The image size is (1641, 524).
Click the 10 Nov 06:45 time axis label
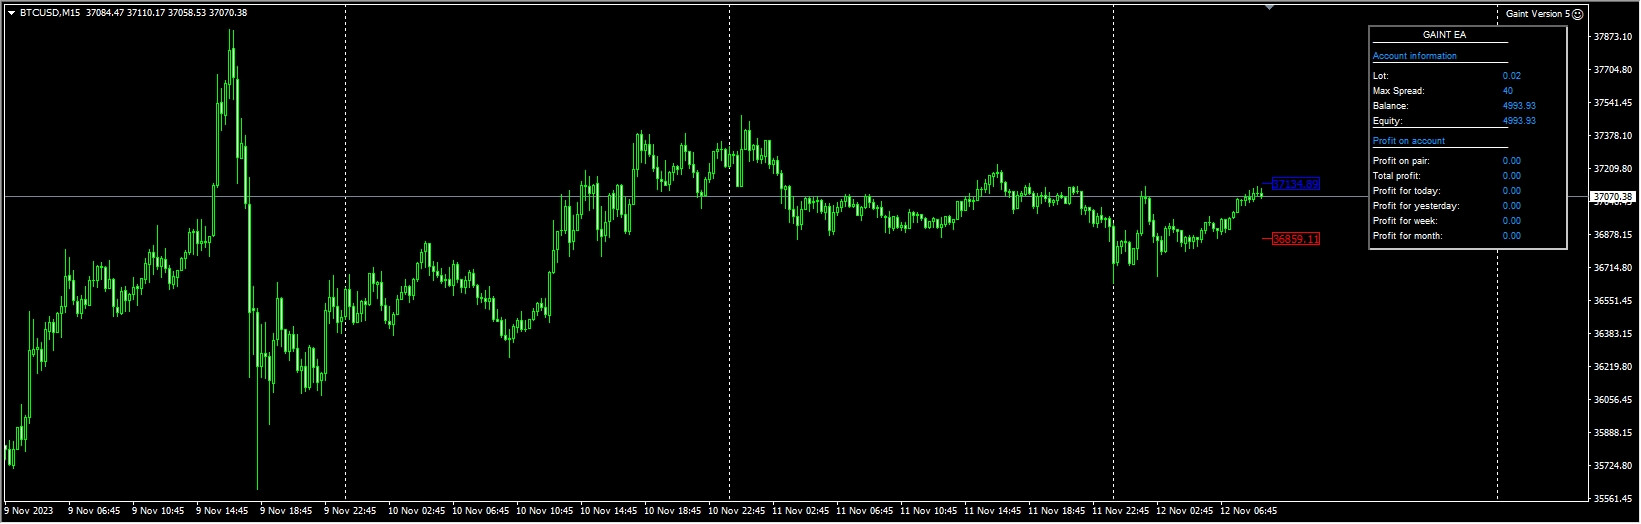pos(481,511)
